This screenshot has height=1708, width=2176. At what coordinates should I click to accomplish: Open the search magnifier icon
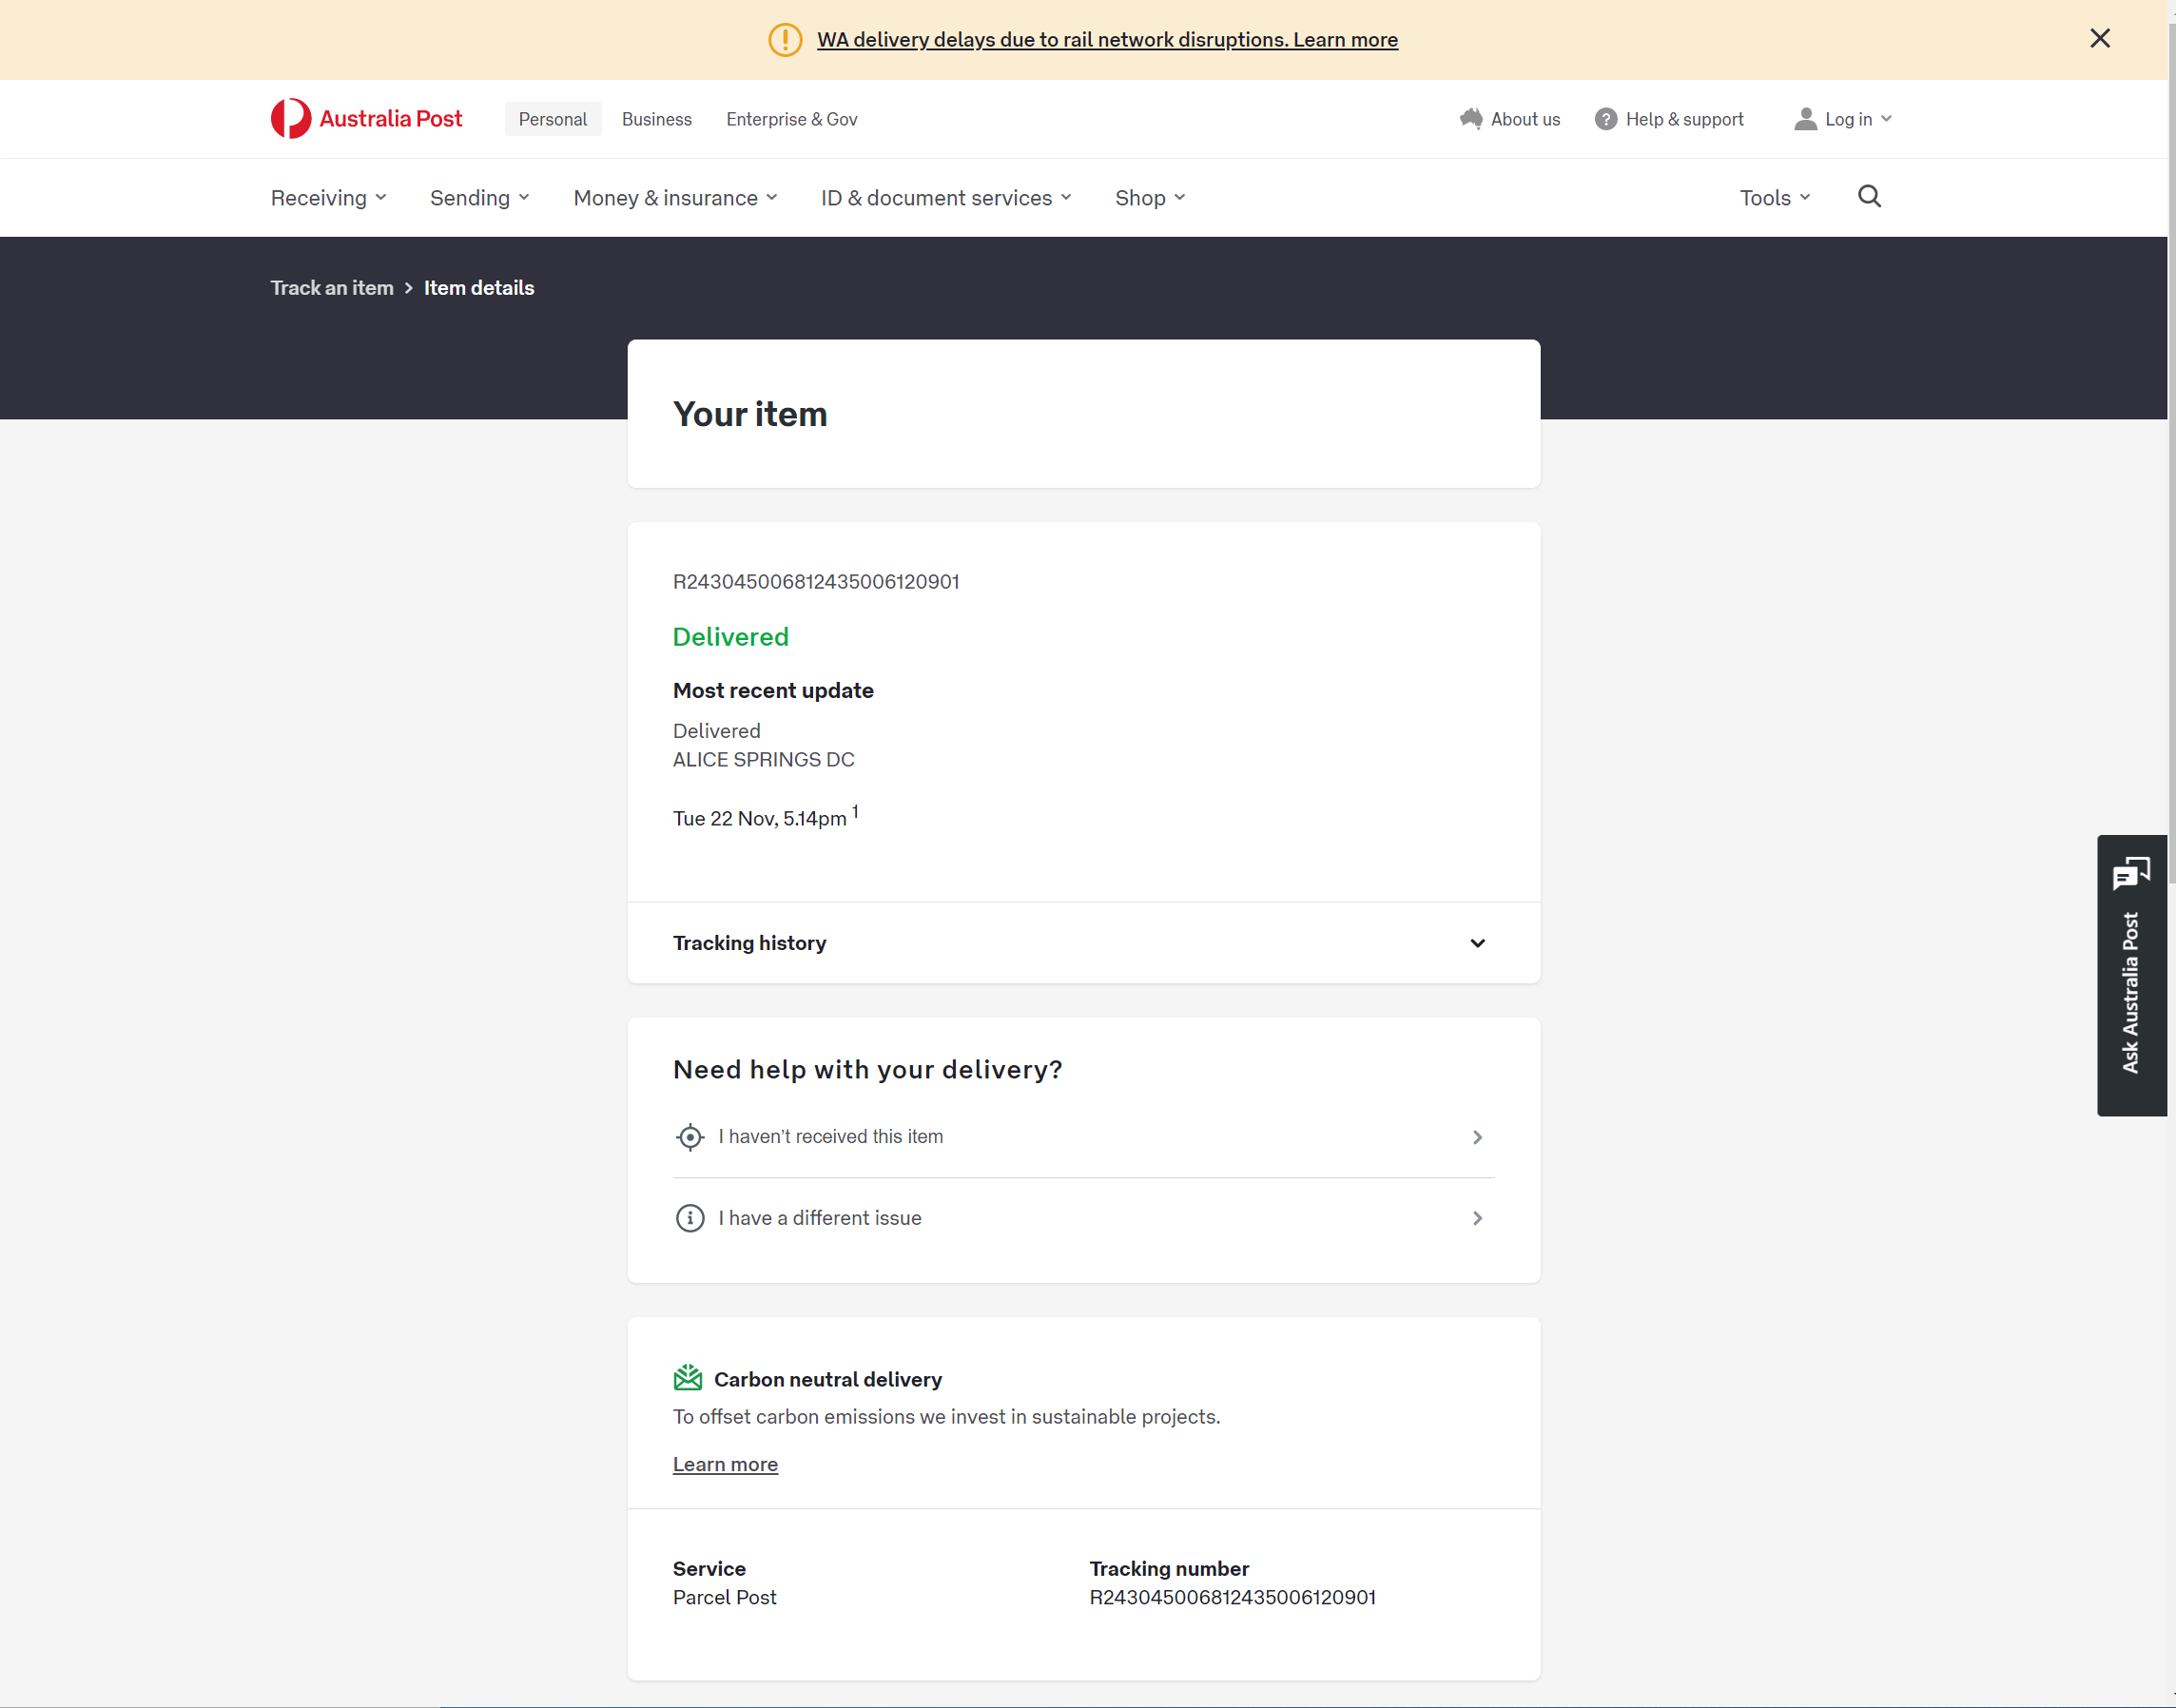point(1869,197)
